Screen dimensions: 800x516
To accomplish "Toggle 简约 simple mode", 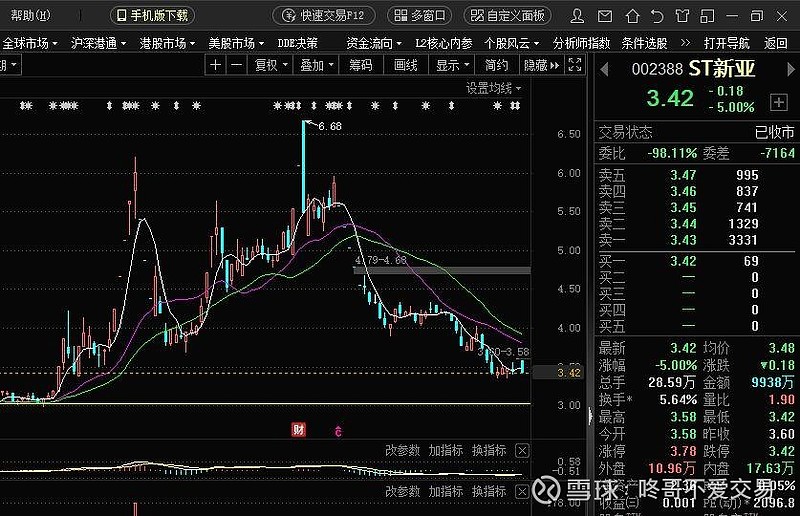I will pyautogui.click(x=496, y=65).
